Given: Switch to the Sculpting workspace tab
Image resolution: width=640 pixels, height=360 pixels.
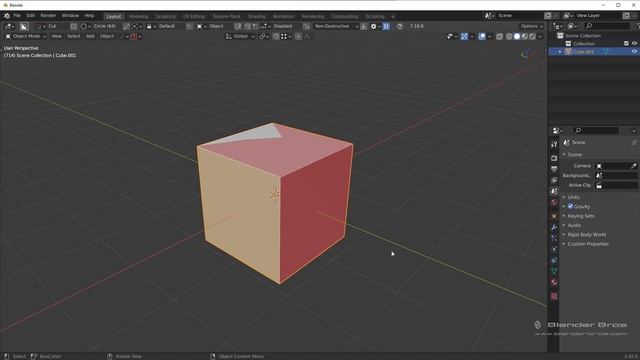Looking at the screenshot, I should [166, 16].
